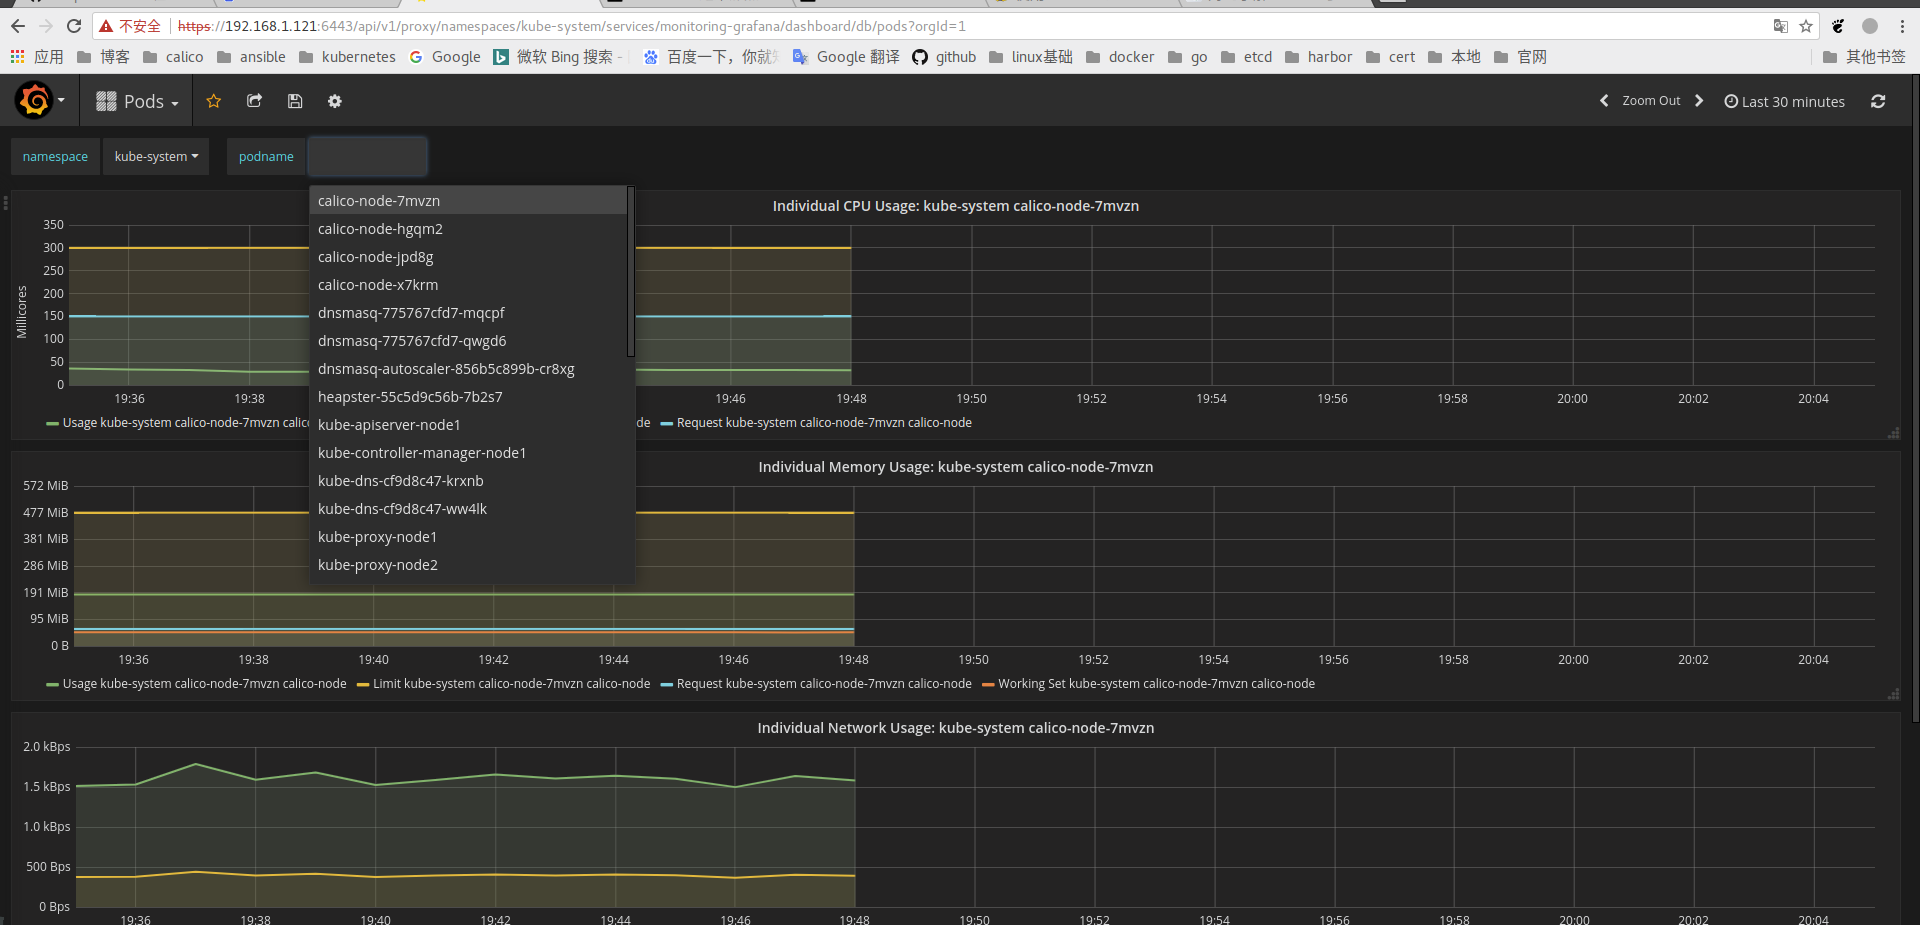Viewport: 1920px width, 925px height.
Task: Open the Baidu 百度一下 bookmark
Action: (710, 56)
